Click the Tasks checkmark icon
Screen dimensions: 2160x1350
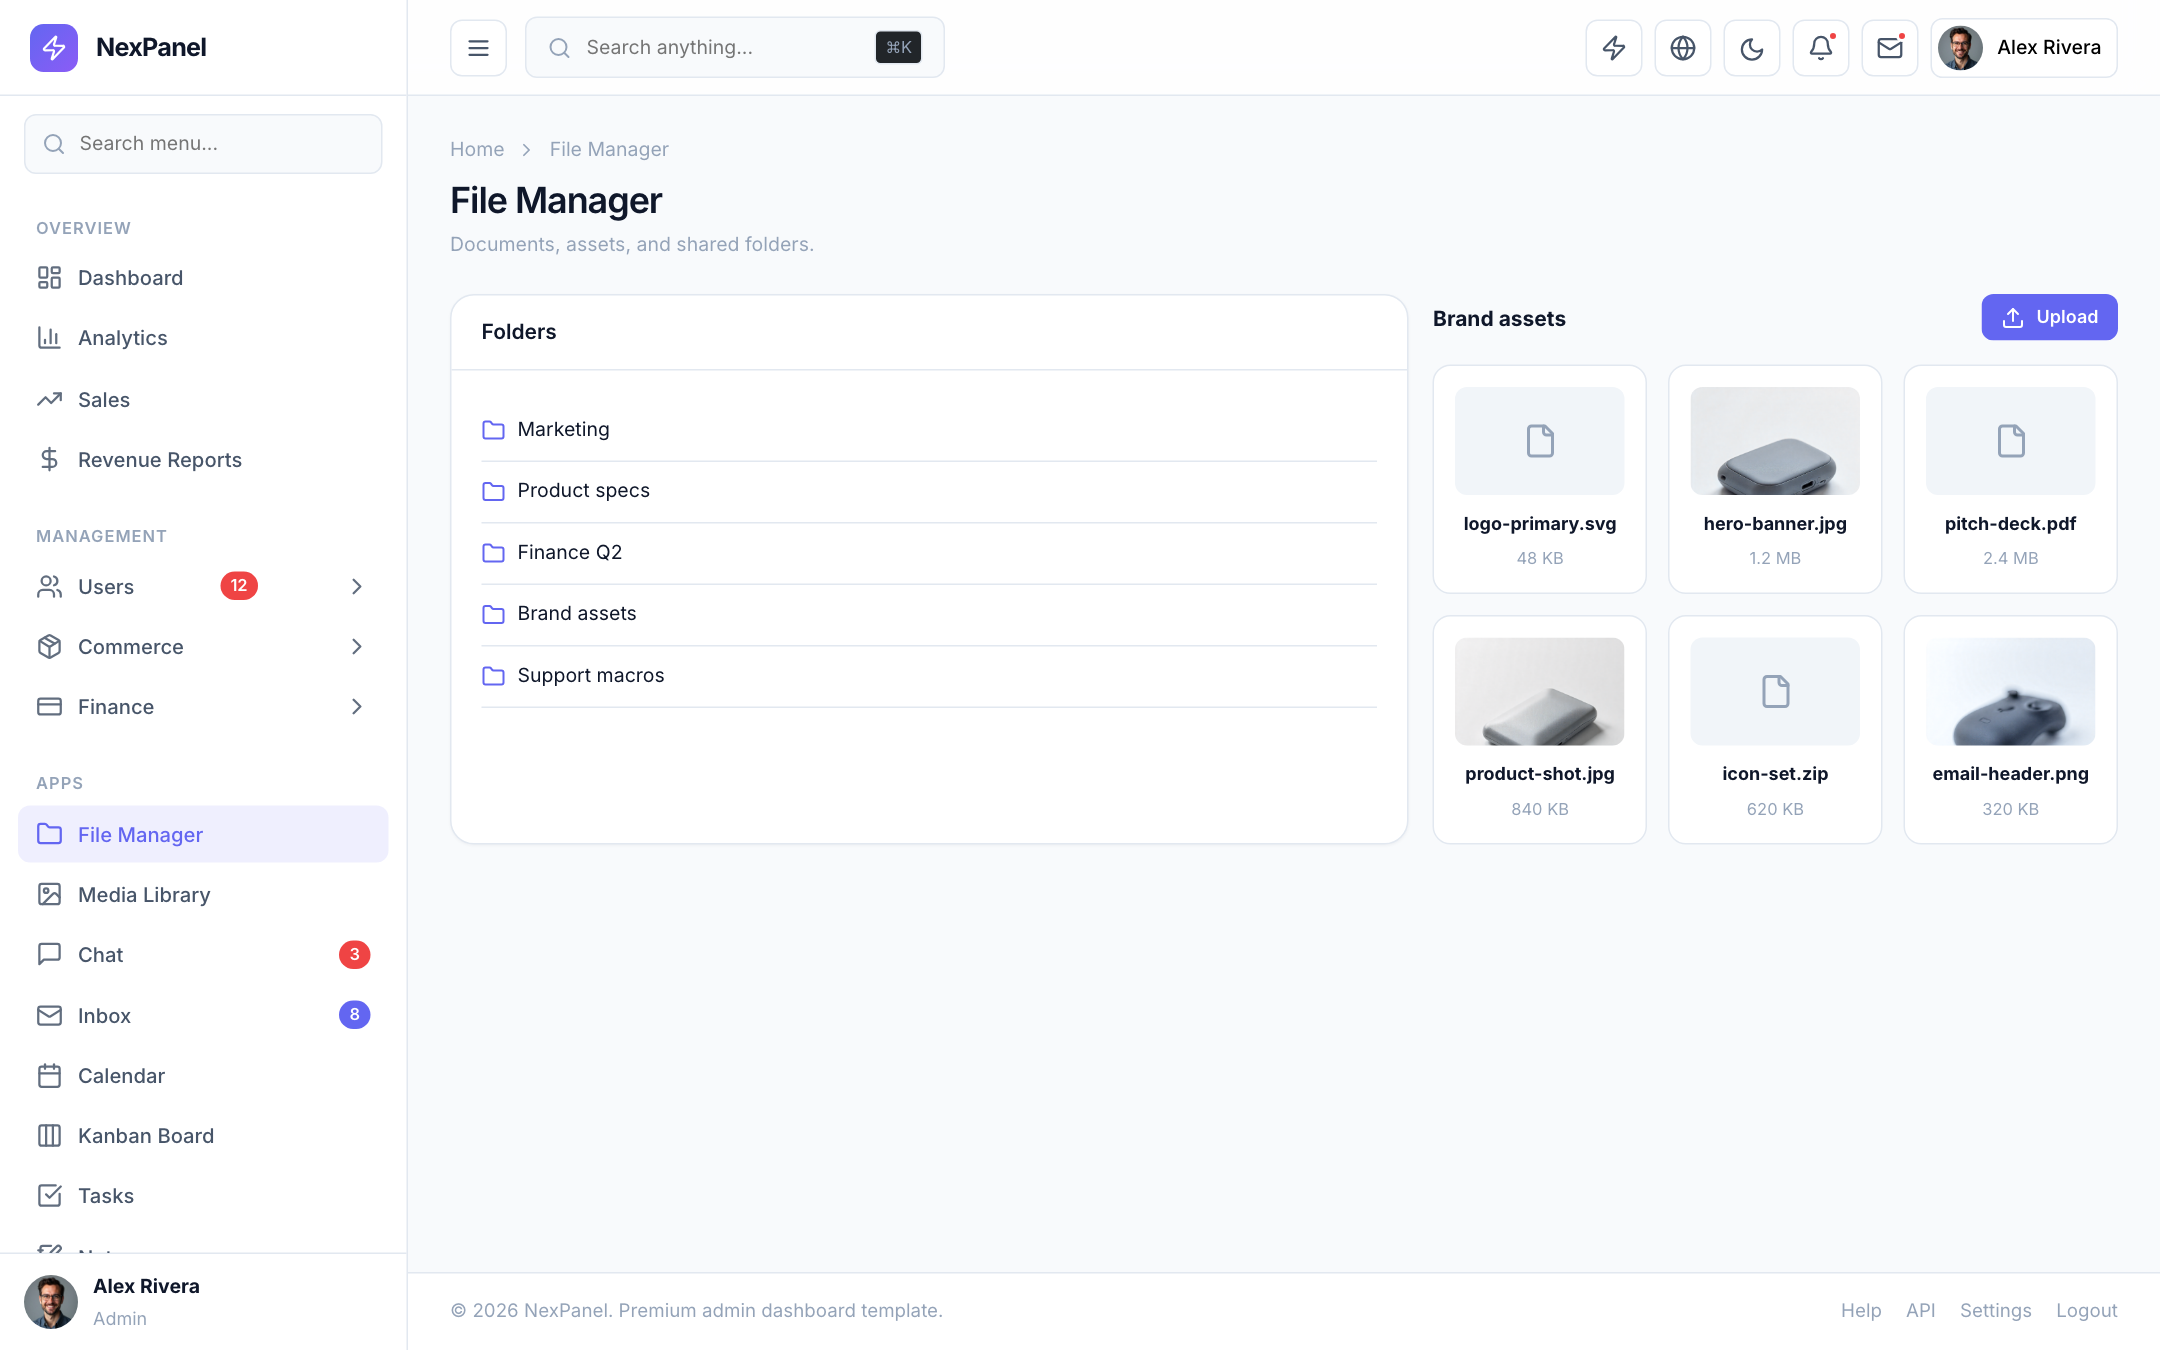click(49, 1195)
